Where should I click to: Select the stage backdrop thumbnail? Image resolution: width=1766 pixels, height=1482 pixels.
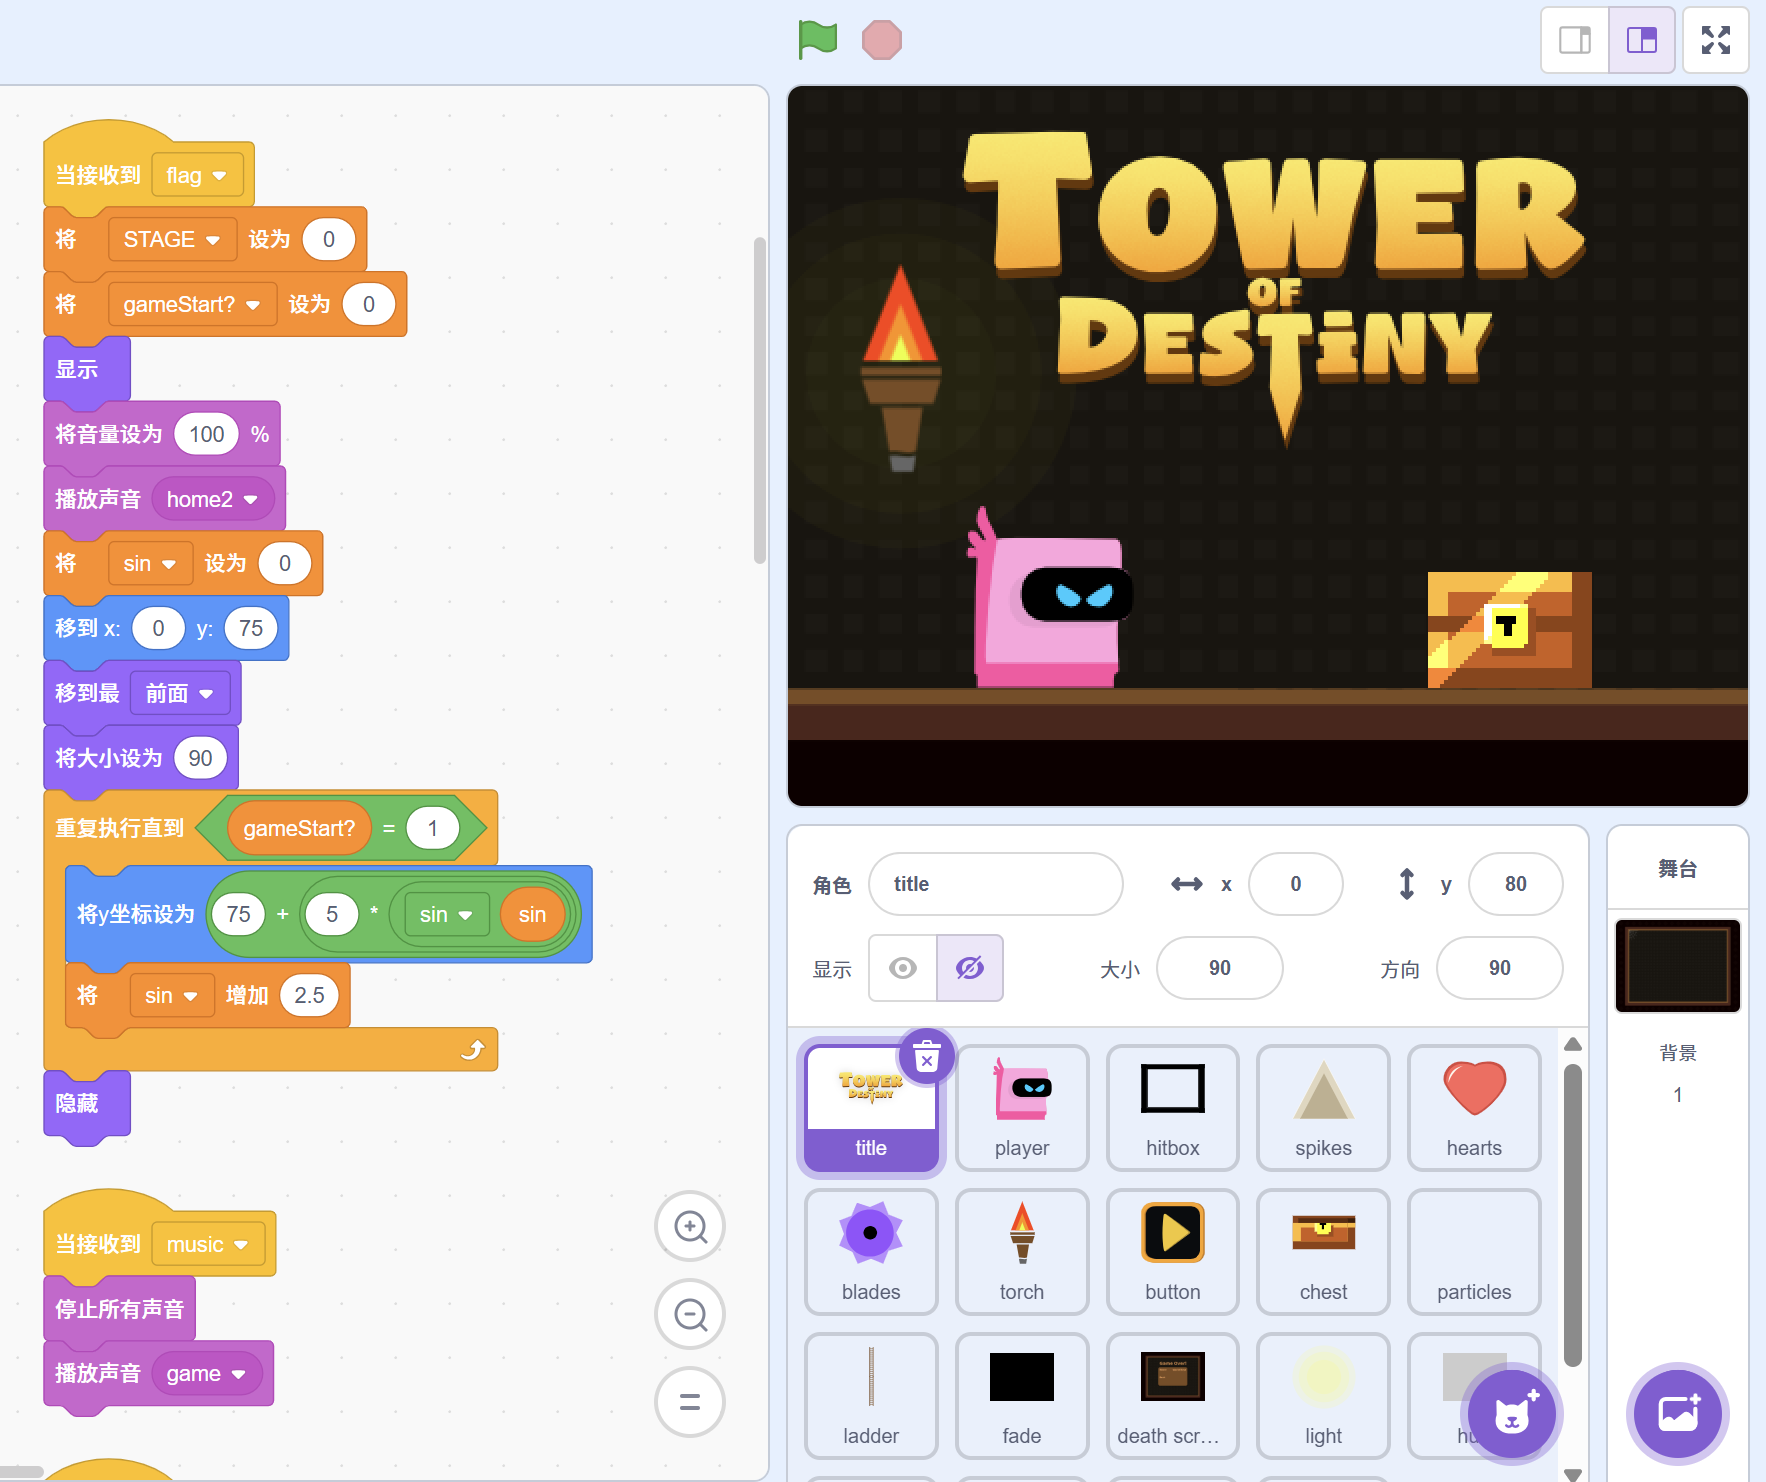pos(1678,966)
